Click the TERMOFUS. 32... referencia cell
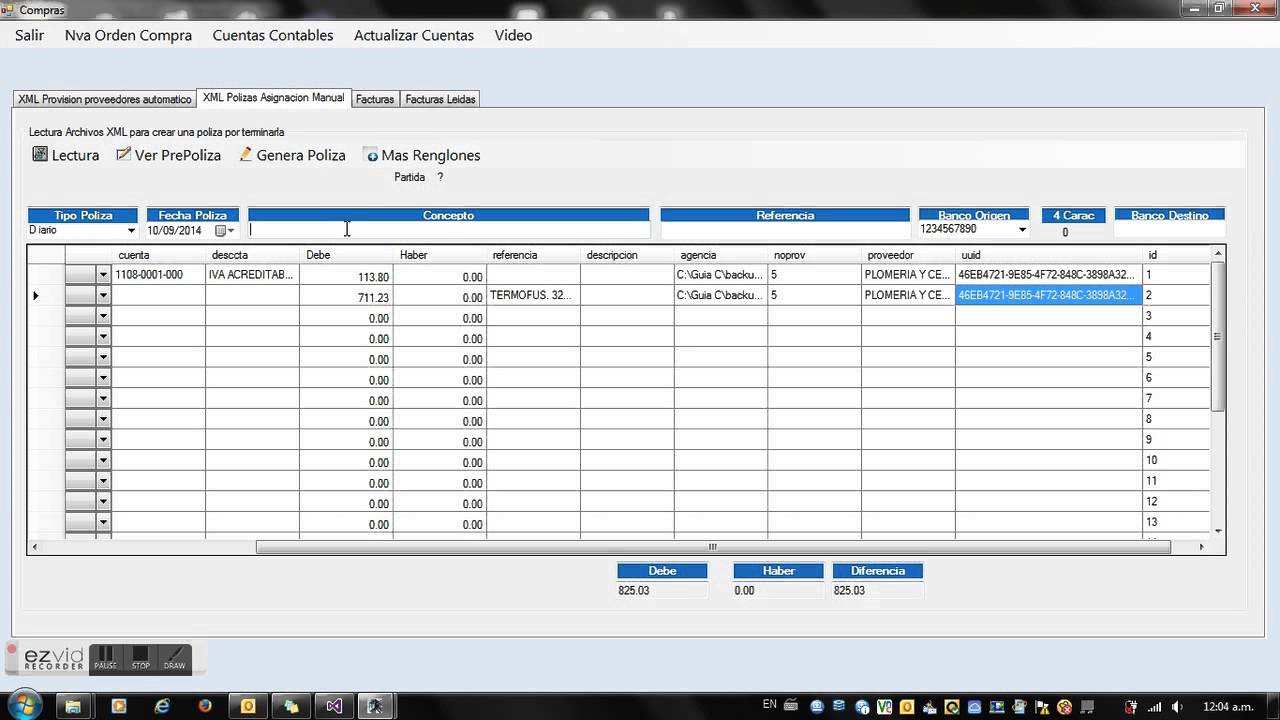The image size is (1280, 720). tap(533, 296)
